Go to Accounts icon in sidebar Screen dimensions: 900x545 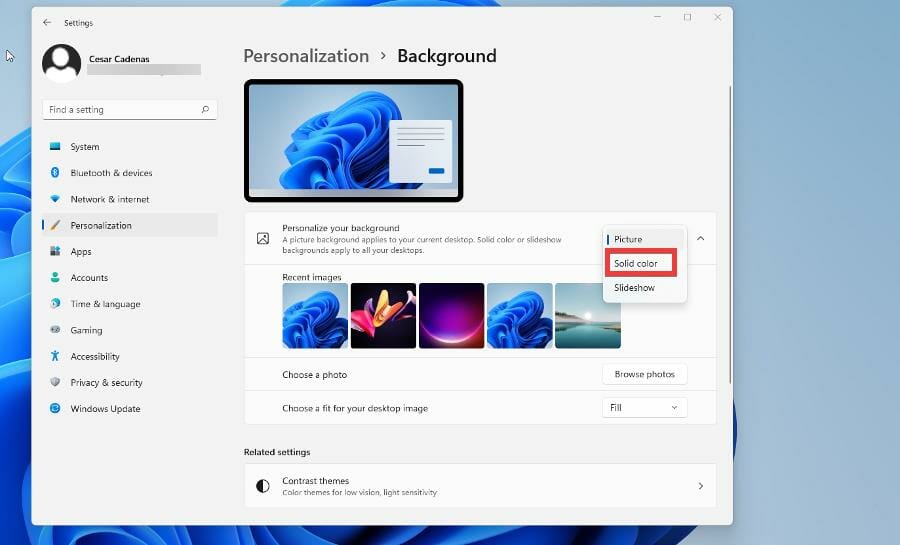click(55, 278)
